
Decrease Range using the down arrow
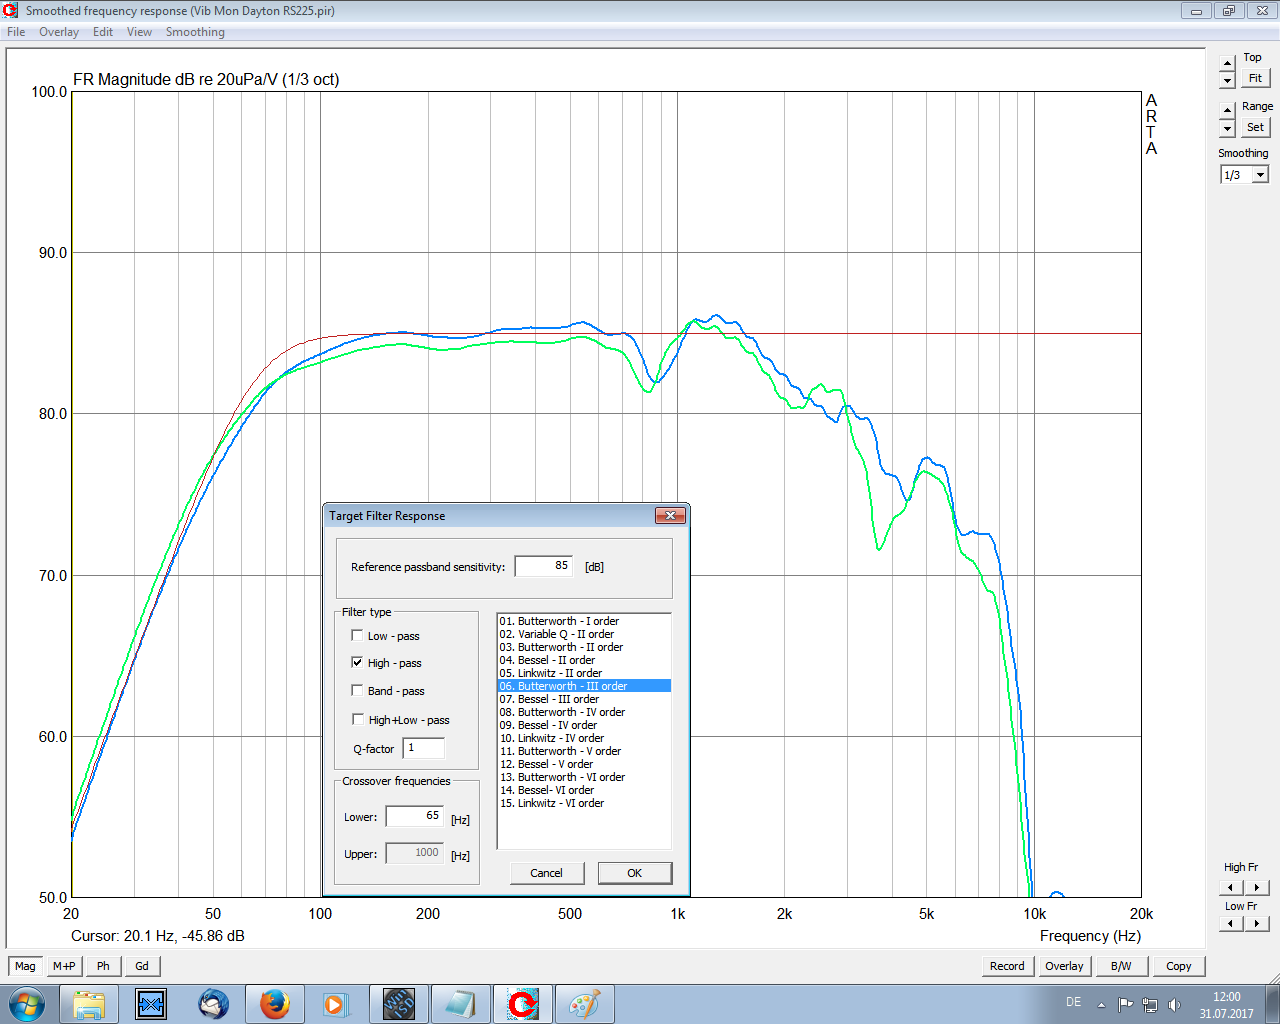click(1228, 129)
